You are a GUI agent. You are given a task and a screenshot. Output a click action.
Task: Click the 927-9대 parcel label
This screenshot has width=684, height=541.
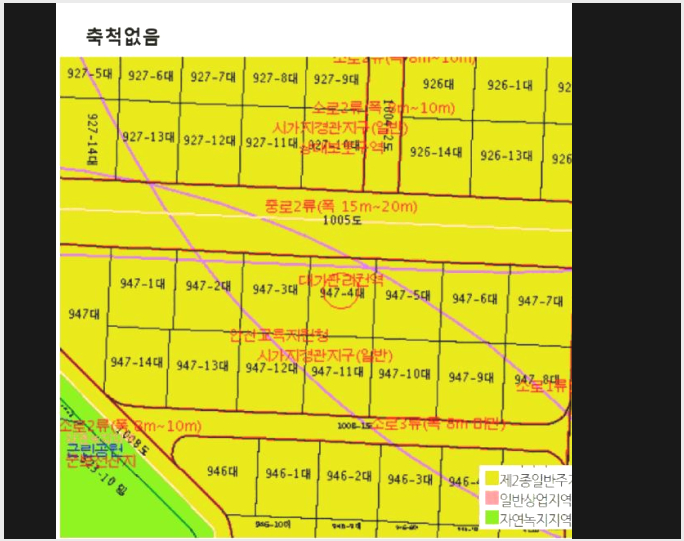pos(336,79)
